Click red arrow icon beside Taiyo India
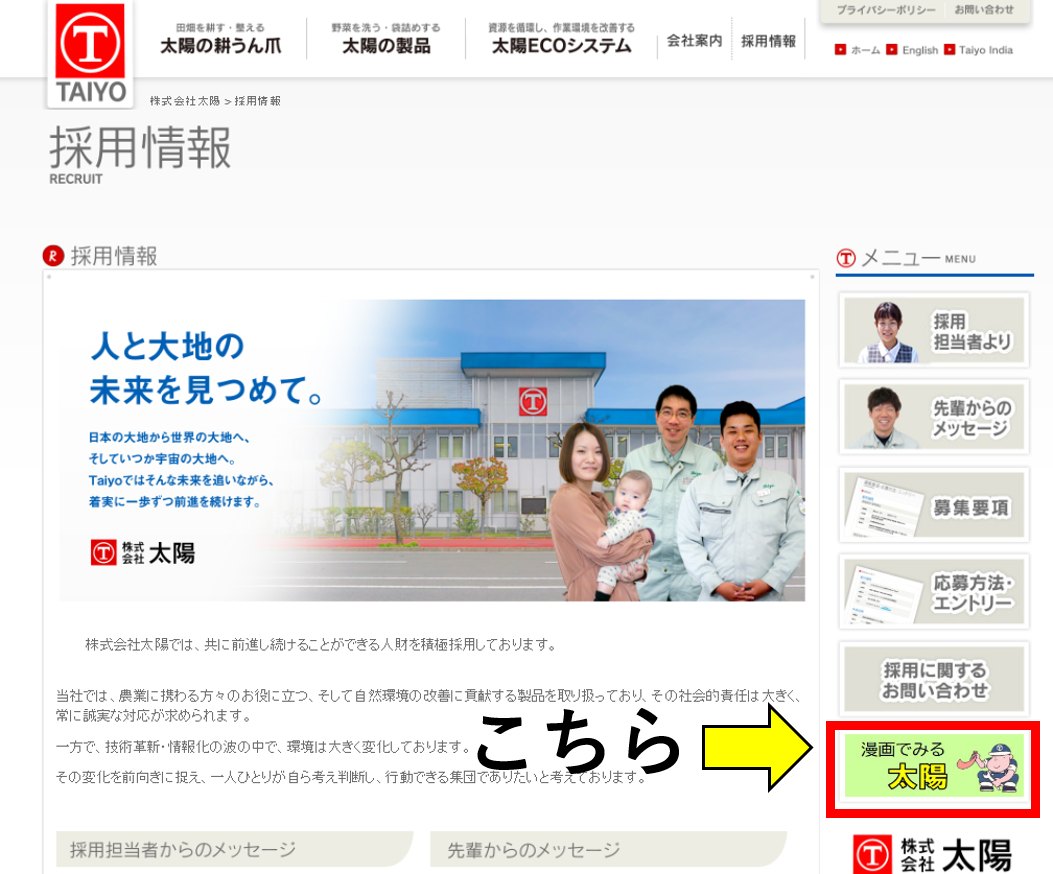The height and width of the screenshot is (874, 1053). click(x=949, y=50)
